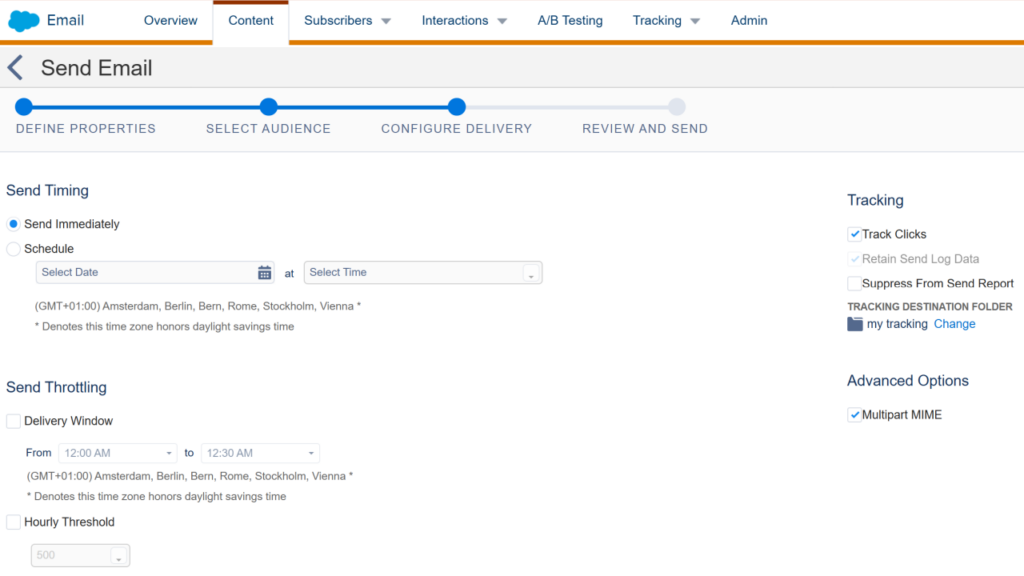This screenshot has height=576, width=1024.
Task: Enable the Delivery Window checkbox
Action: click(x=13, y=421)
